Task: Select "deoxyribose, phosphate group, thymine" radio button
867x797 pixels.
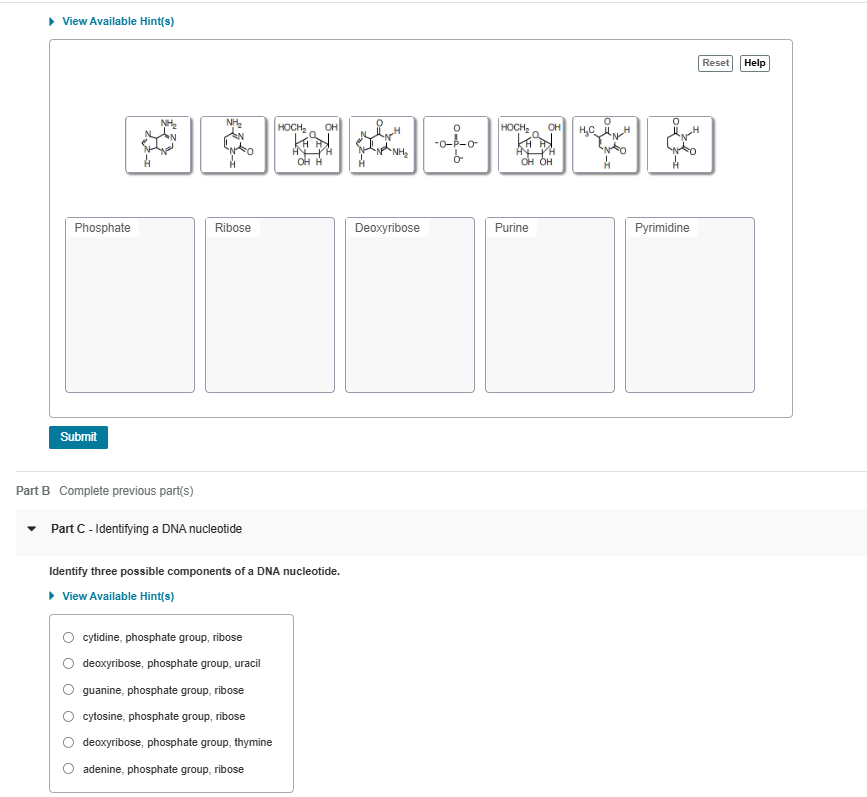Action: pyautogui.click(x=68, y=742)
